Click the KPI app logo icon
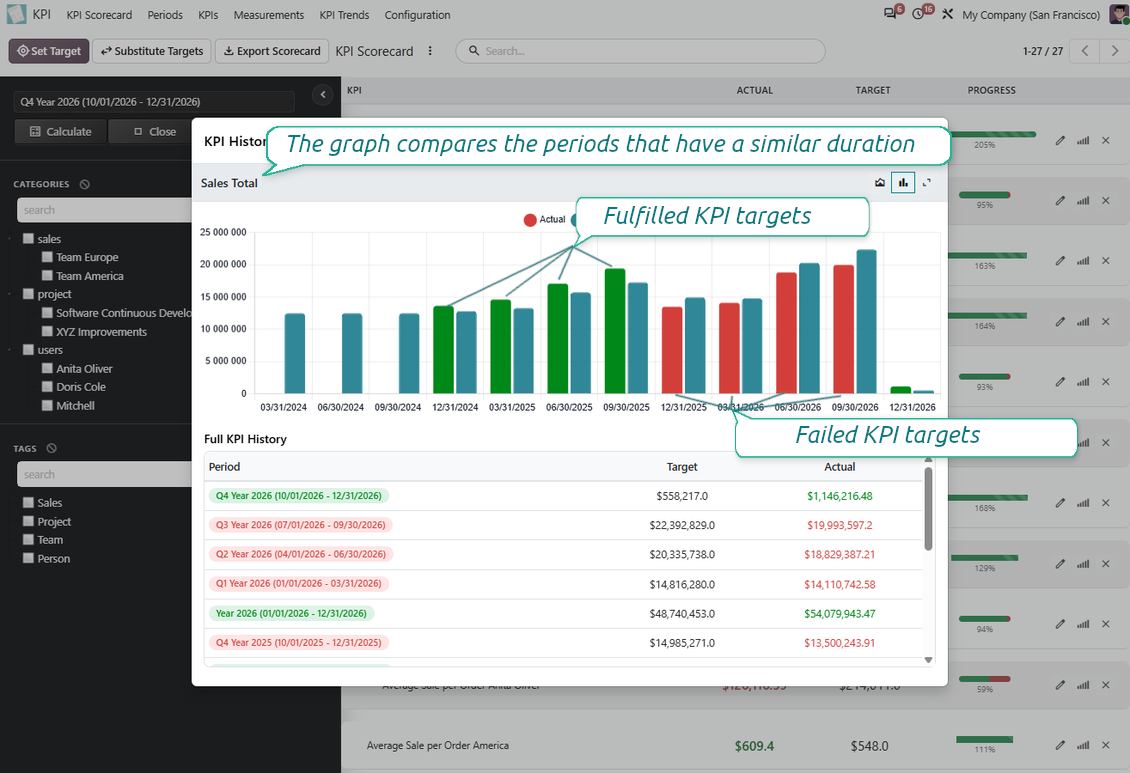This screenshot has height=773, width=1130. coord(16,14)
